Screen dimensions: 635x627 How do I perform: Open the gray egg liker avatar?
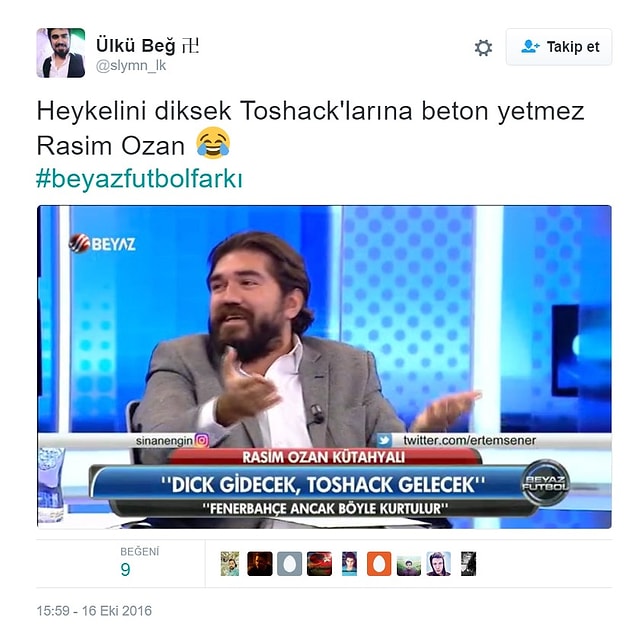(289, 563)
